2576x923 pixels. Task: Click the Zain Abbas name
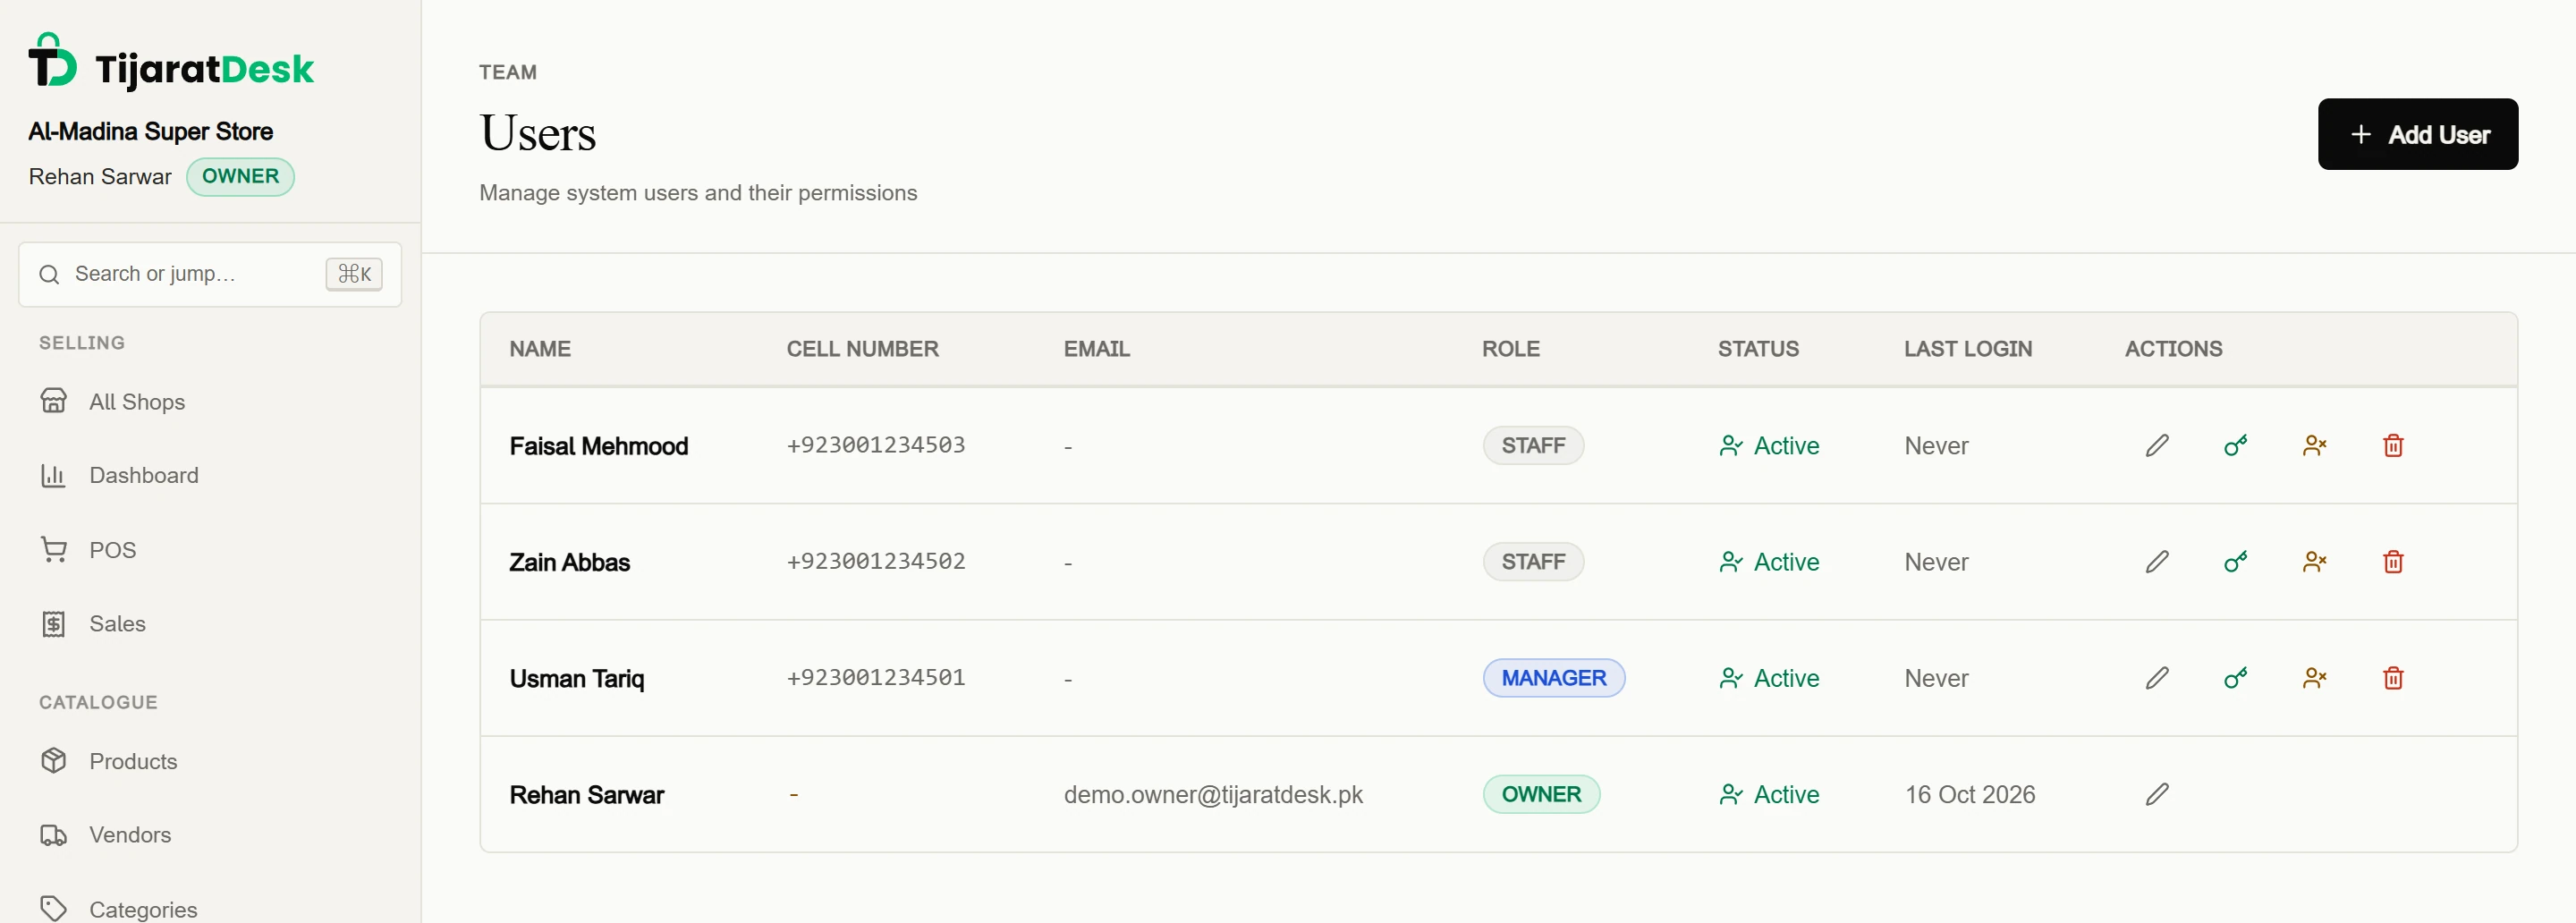(569, 561)
